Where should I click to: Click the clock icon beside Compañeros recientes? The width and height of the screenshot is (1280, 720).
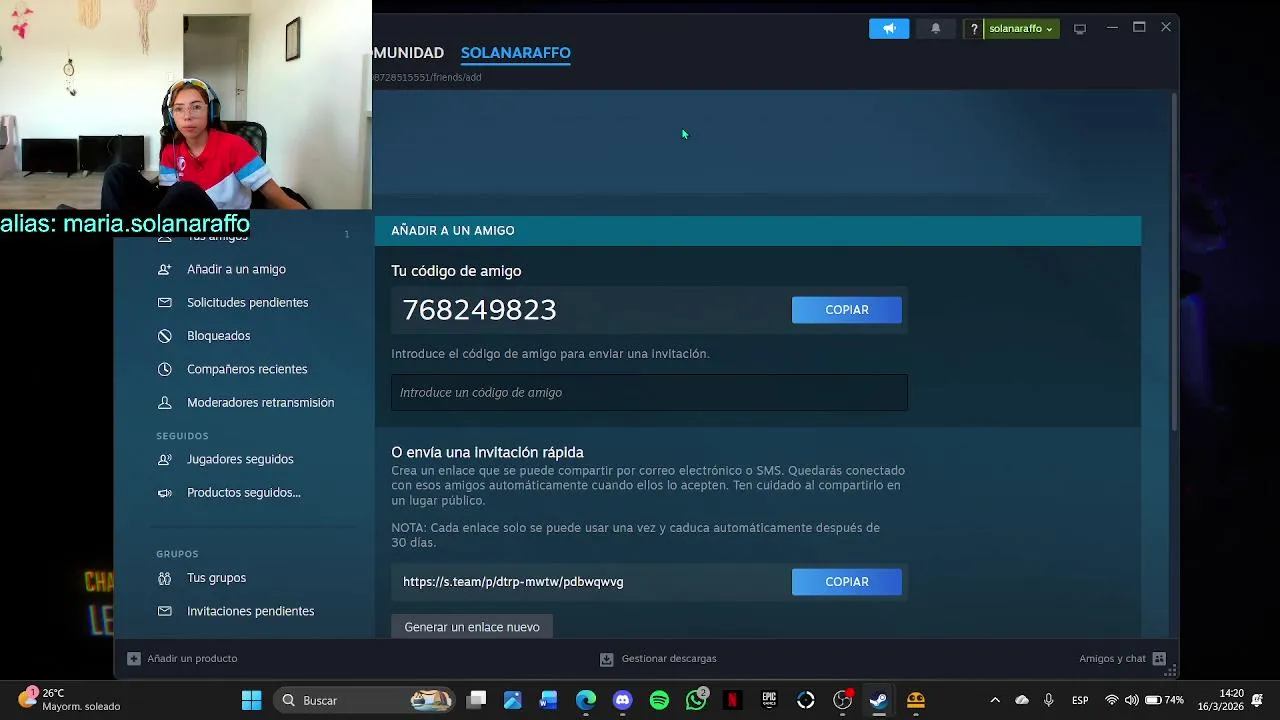tap(165, 369)
